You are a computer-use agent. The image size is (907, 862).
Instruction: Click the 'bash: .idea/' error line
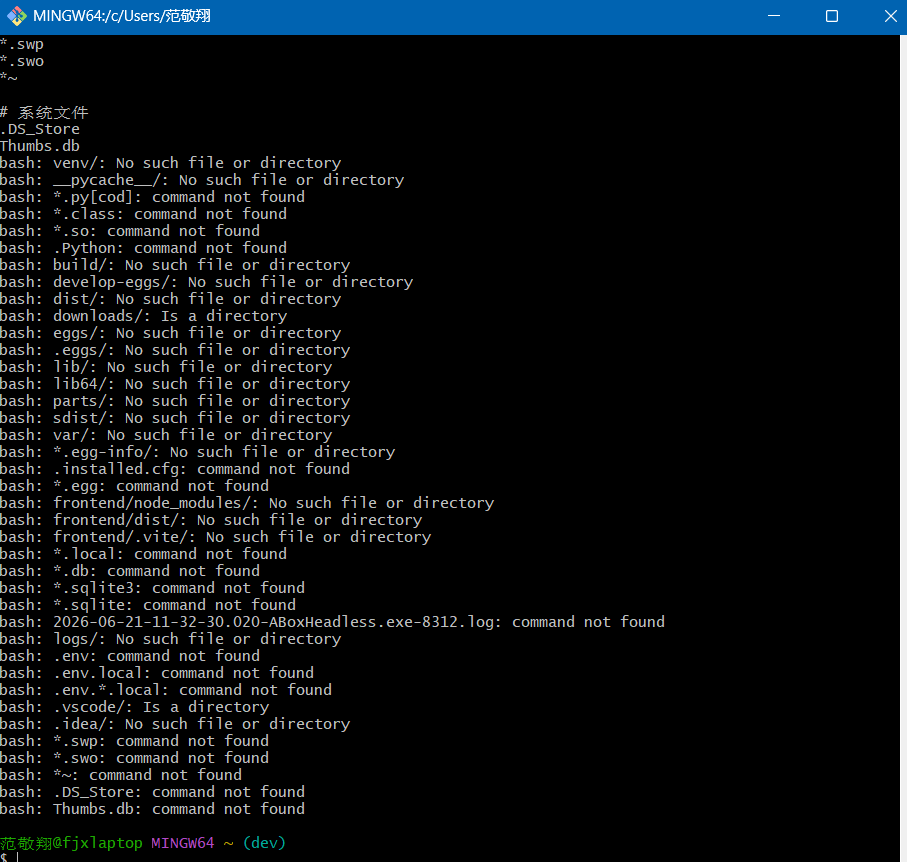(175, 724)
